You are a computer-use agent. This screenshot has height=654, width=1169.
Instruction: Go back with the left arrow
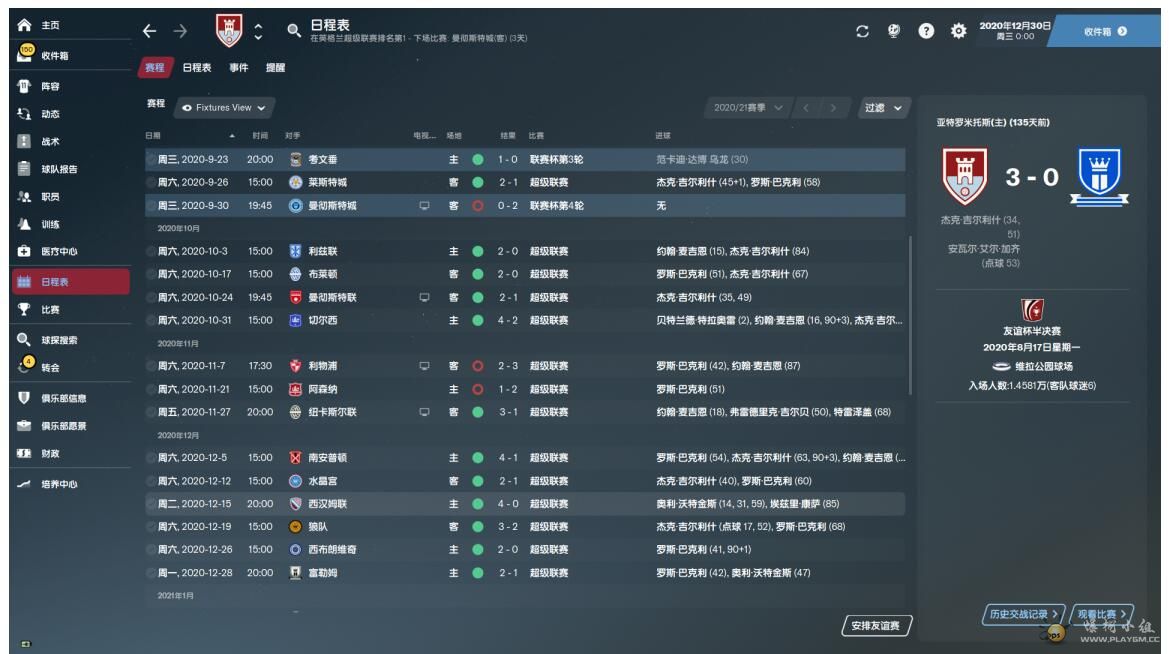pyautogui.click(x=150, y=32)
